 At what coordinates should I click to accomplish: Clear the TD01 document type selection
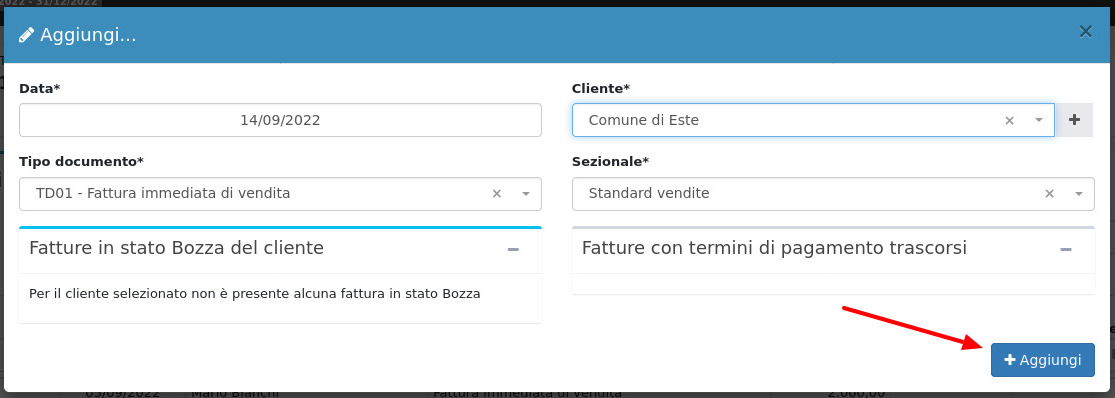497,194
